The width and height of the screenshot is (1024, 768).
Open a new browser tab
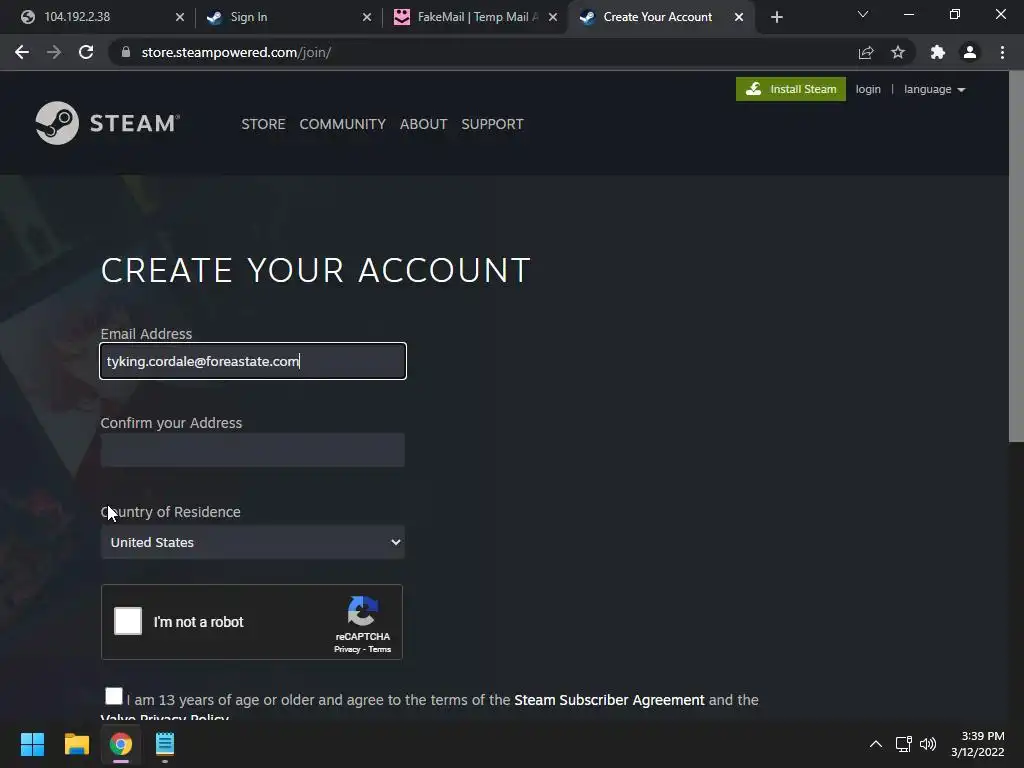click(x=776, y=17)
